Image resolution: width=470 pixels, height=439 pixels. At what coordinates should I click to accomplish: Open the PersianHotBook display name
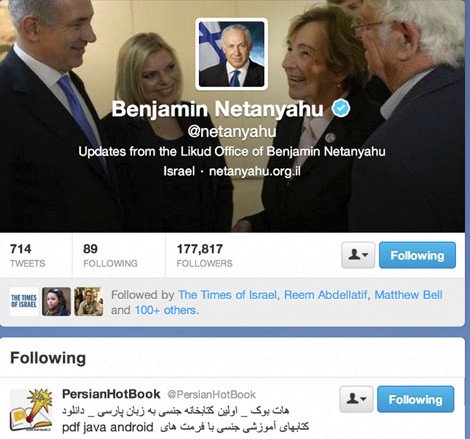[111, 394]
